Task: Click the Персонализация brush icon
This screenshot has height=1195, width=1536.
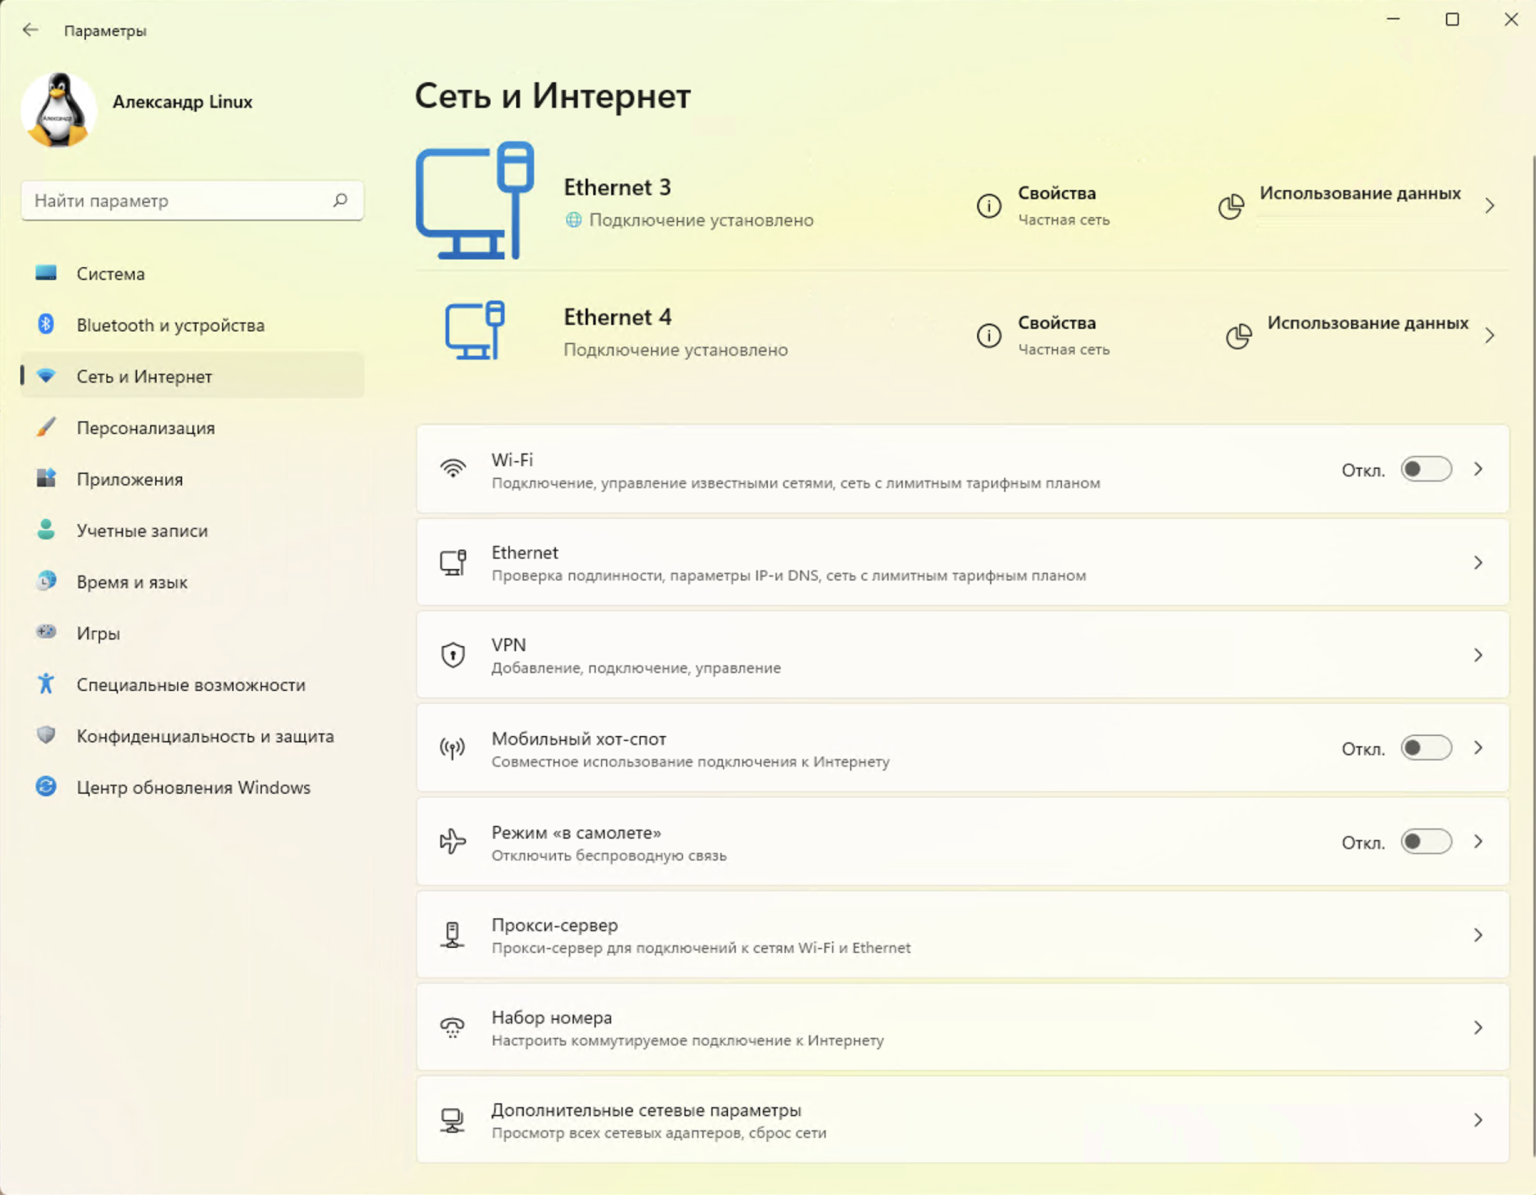Action: [46, 427]
